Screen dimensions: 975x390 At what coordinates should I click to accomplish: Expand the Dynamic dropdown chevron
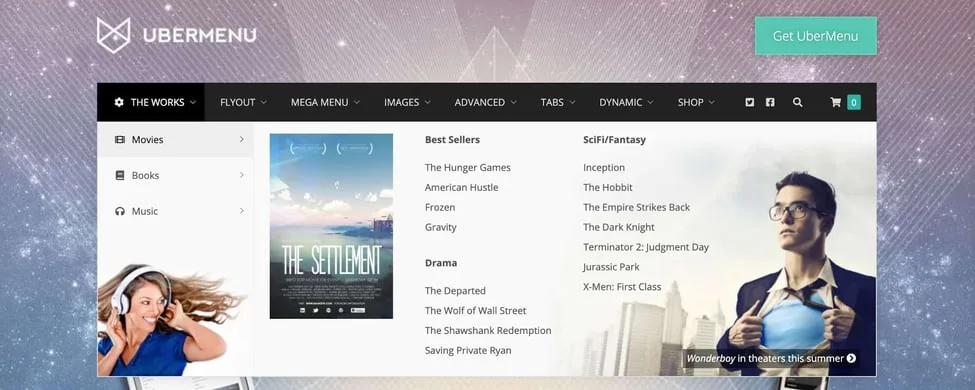point(650,103)
